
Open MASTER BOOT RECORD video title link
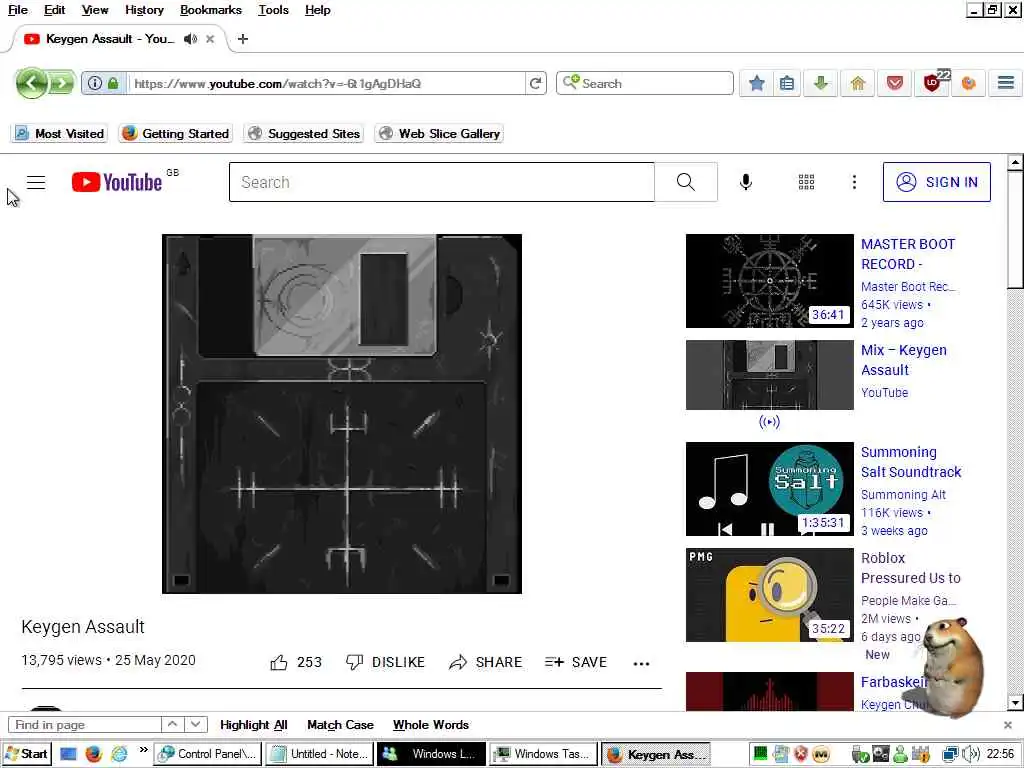point(908,254)
